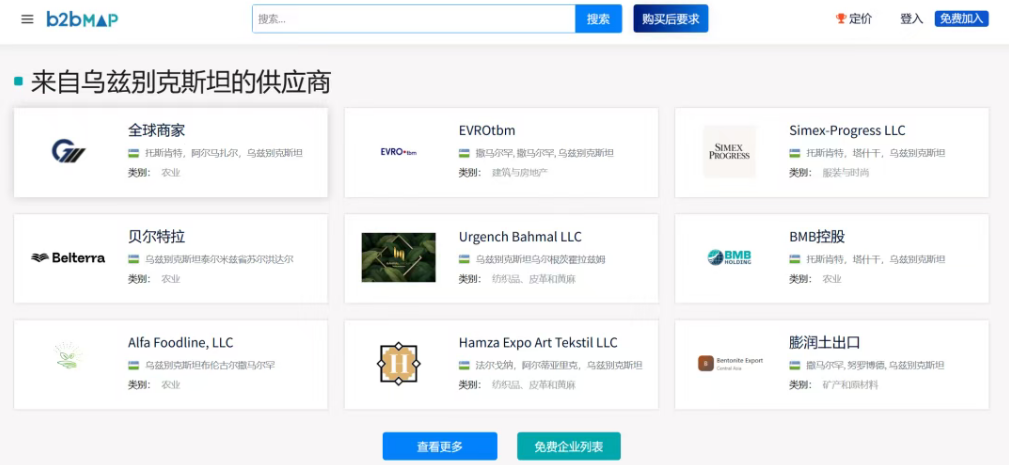
Task: Click flag icon in 膨润土出口 card
Action: point(795,365)
